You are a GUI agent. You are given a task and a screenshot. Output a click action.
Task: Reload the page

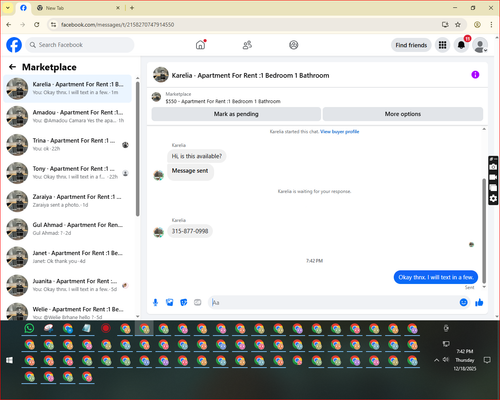(x=37, y=24)
